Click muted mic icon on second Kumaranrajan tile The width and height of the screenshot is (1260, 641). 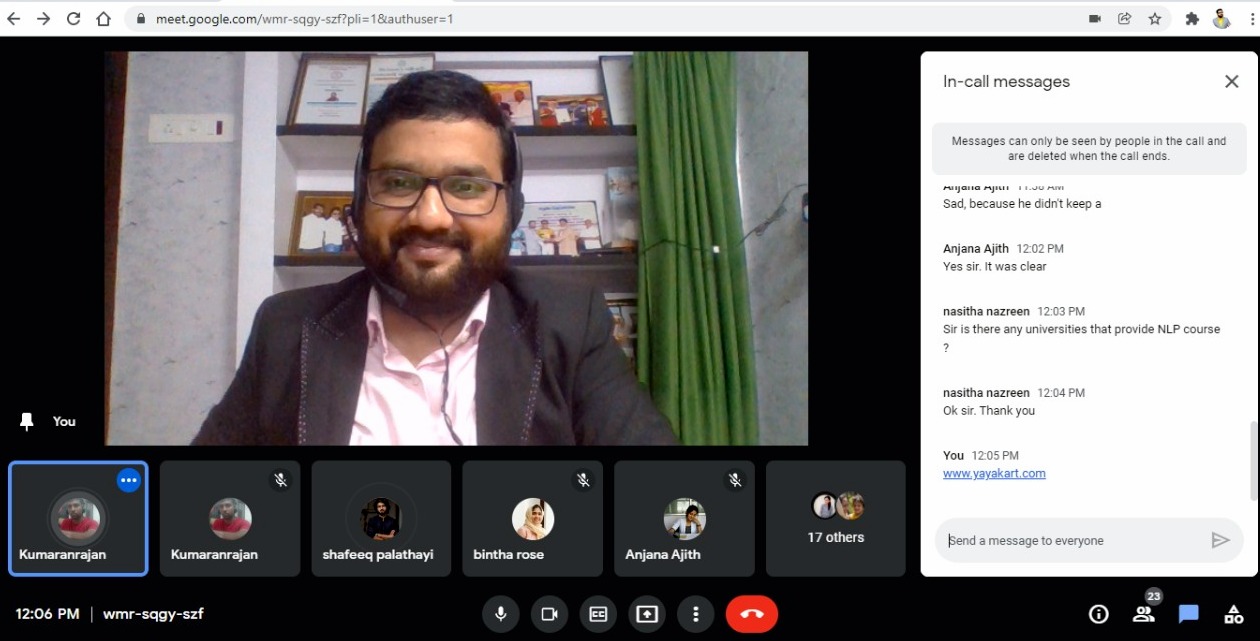tap(281, 480)
